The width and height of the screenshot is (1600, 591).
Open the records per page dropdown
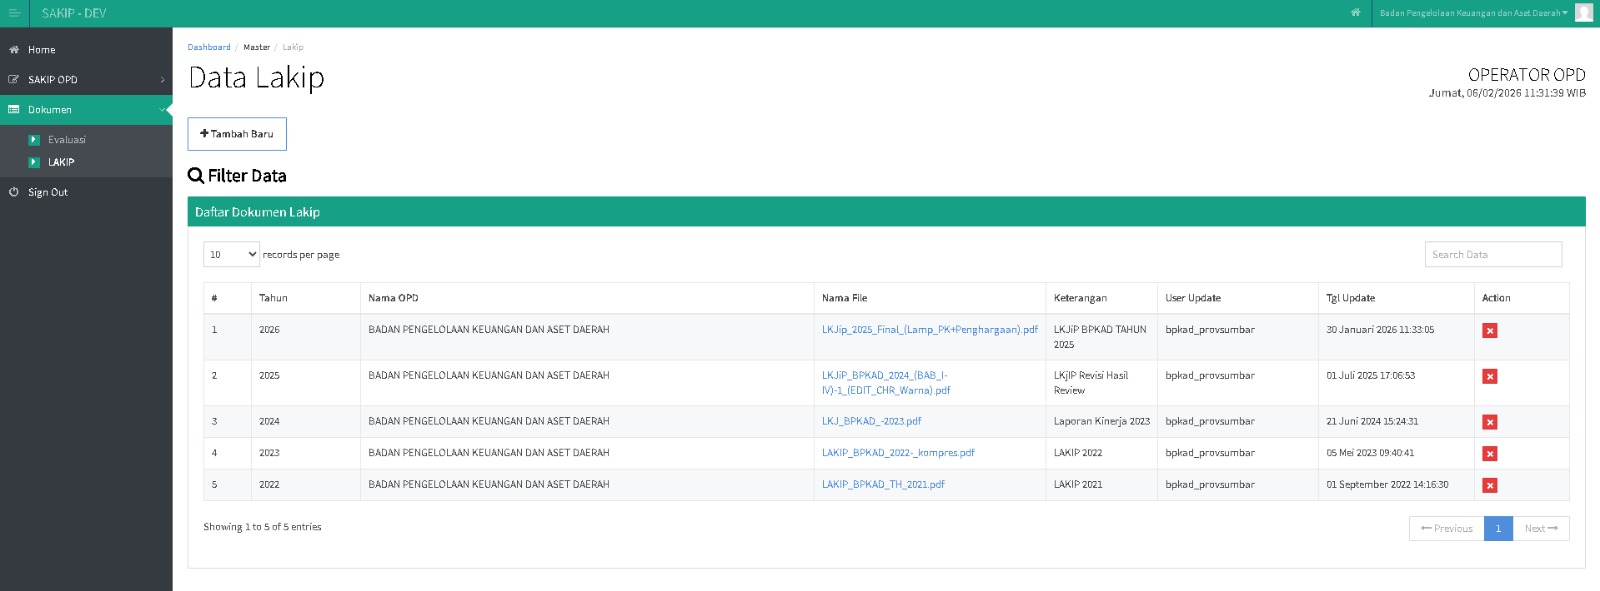pyautogui.click(x=231, y=255)
